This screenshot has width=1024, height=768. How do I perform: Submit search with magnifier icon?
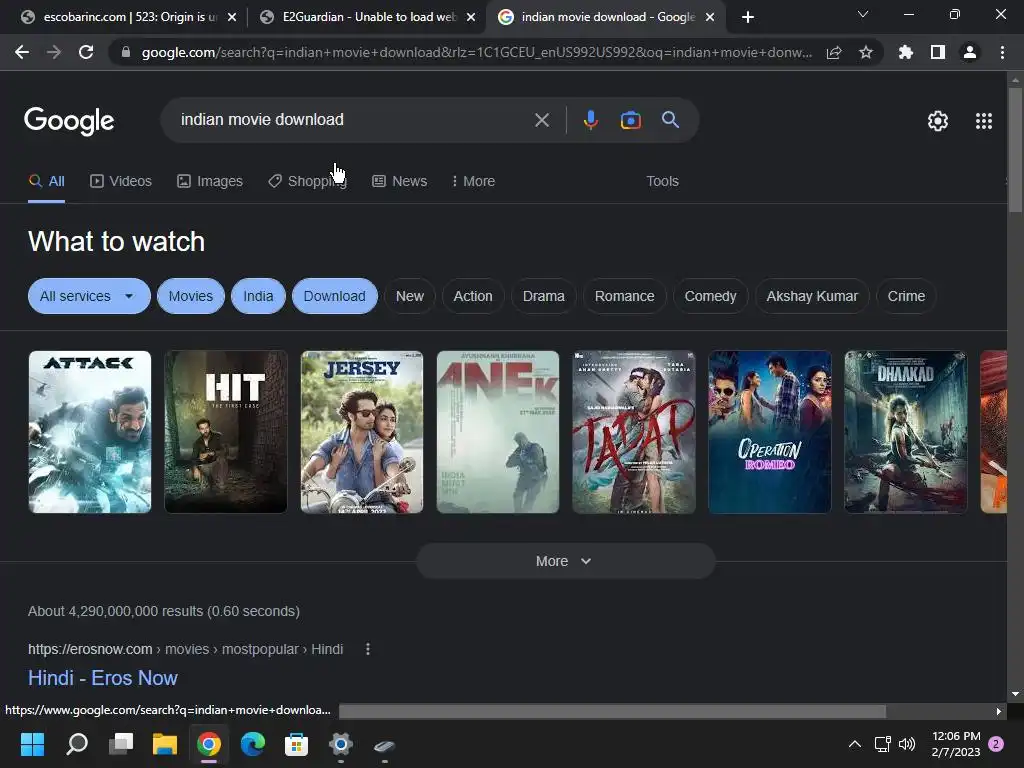(670, 120)
